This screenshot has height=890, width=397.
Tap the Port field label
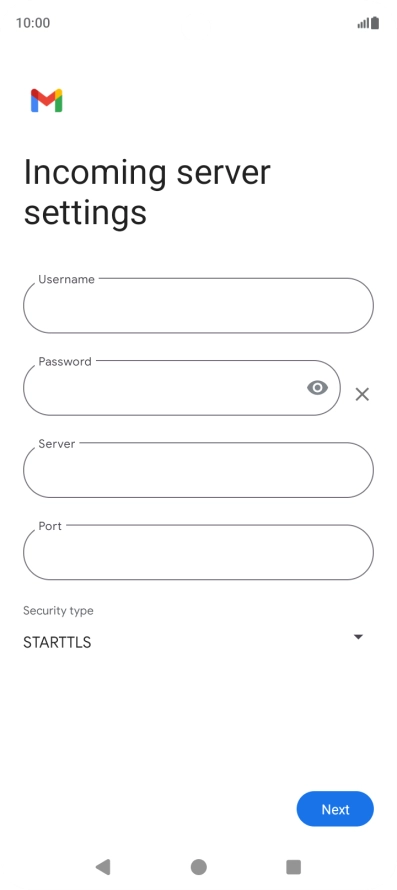50,526
